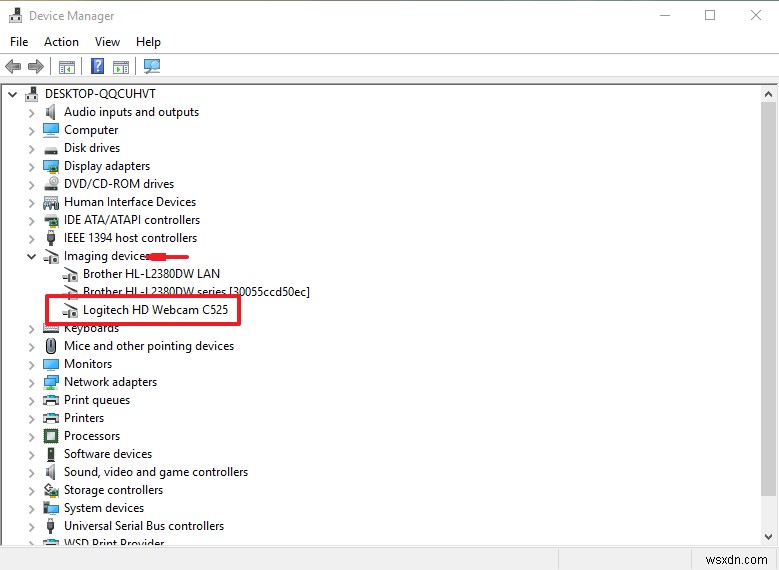The height and width of the screenshot is (570, 779).
Task: Click the Processors chip icon
Action: click(51, 436)
